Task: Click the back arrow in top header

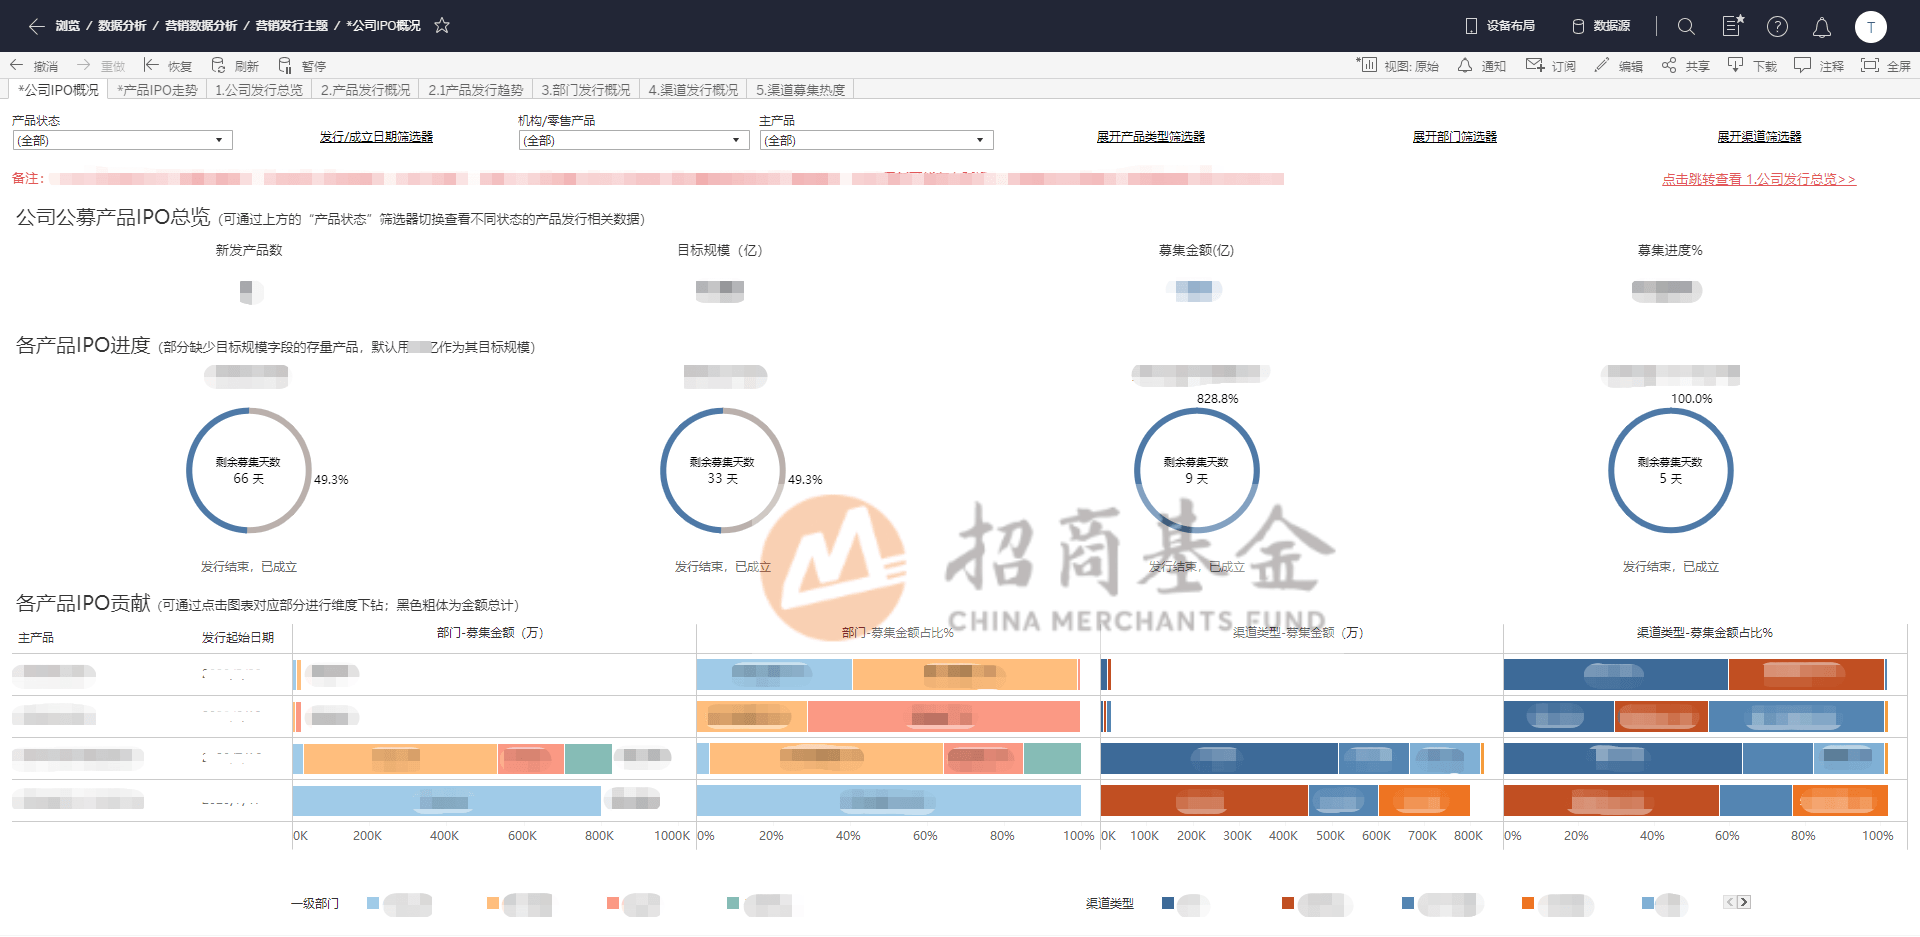Action: click(36, 26)
